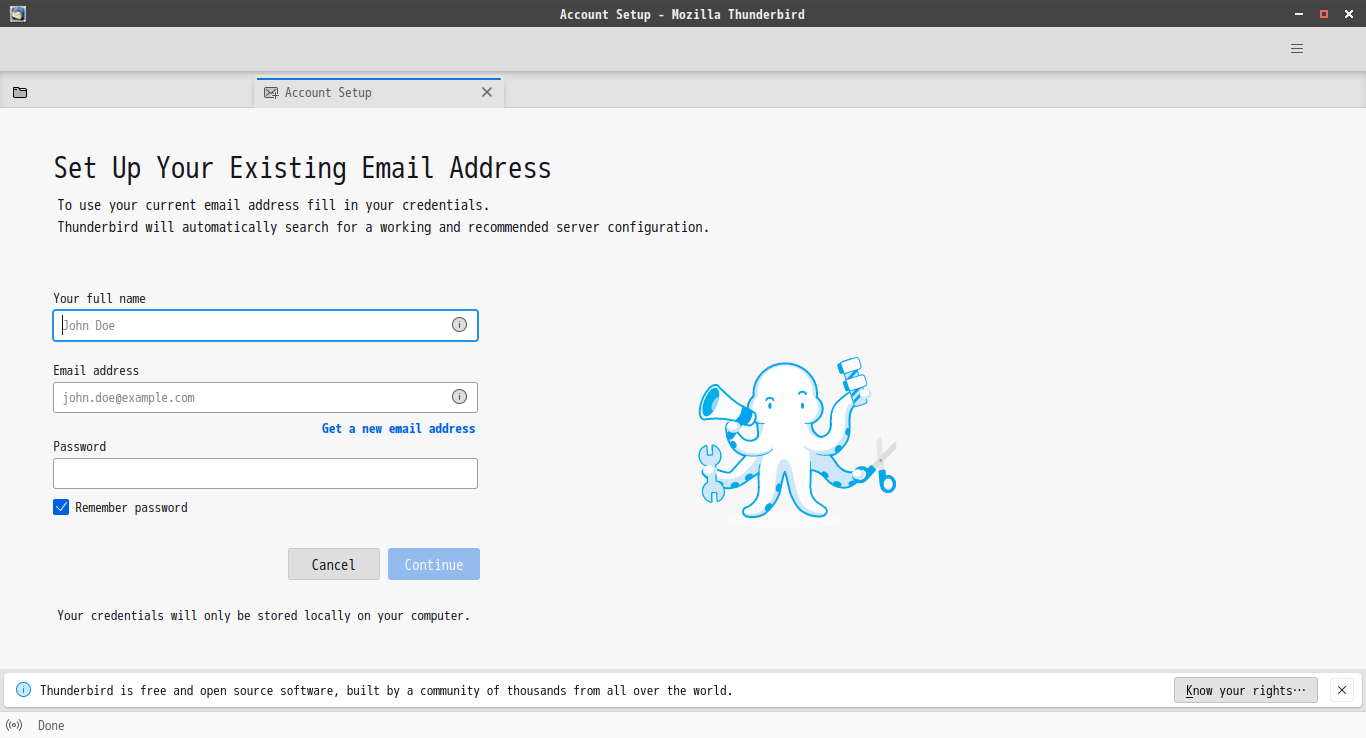The height and width of the screenshot is (738, 1366).
Task: Show info icon for full name field
Action: pyautogui.click(x=459, y=325)
